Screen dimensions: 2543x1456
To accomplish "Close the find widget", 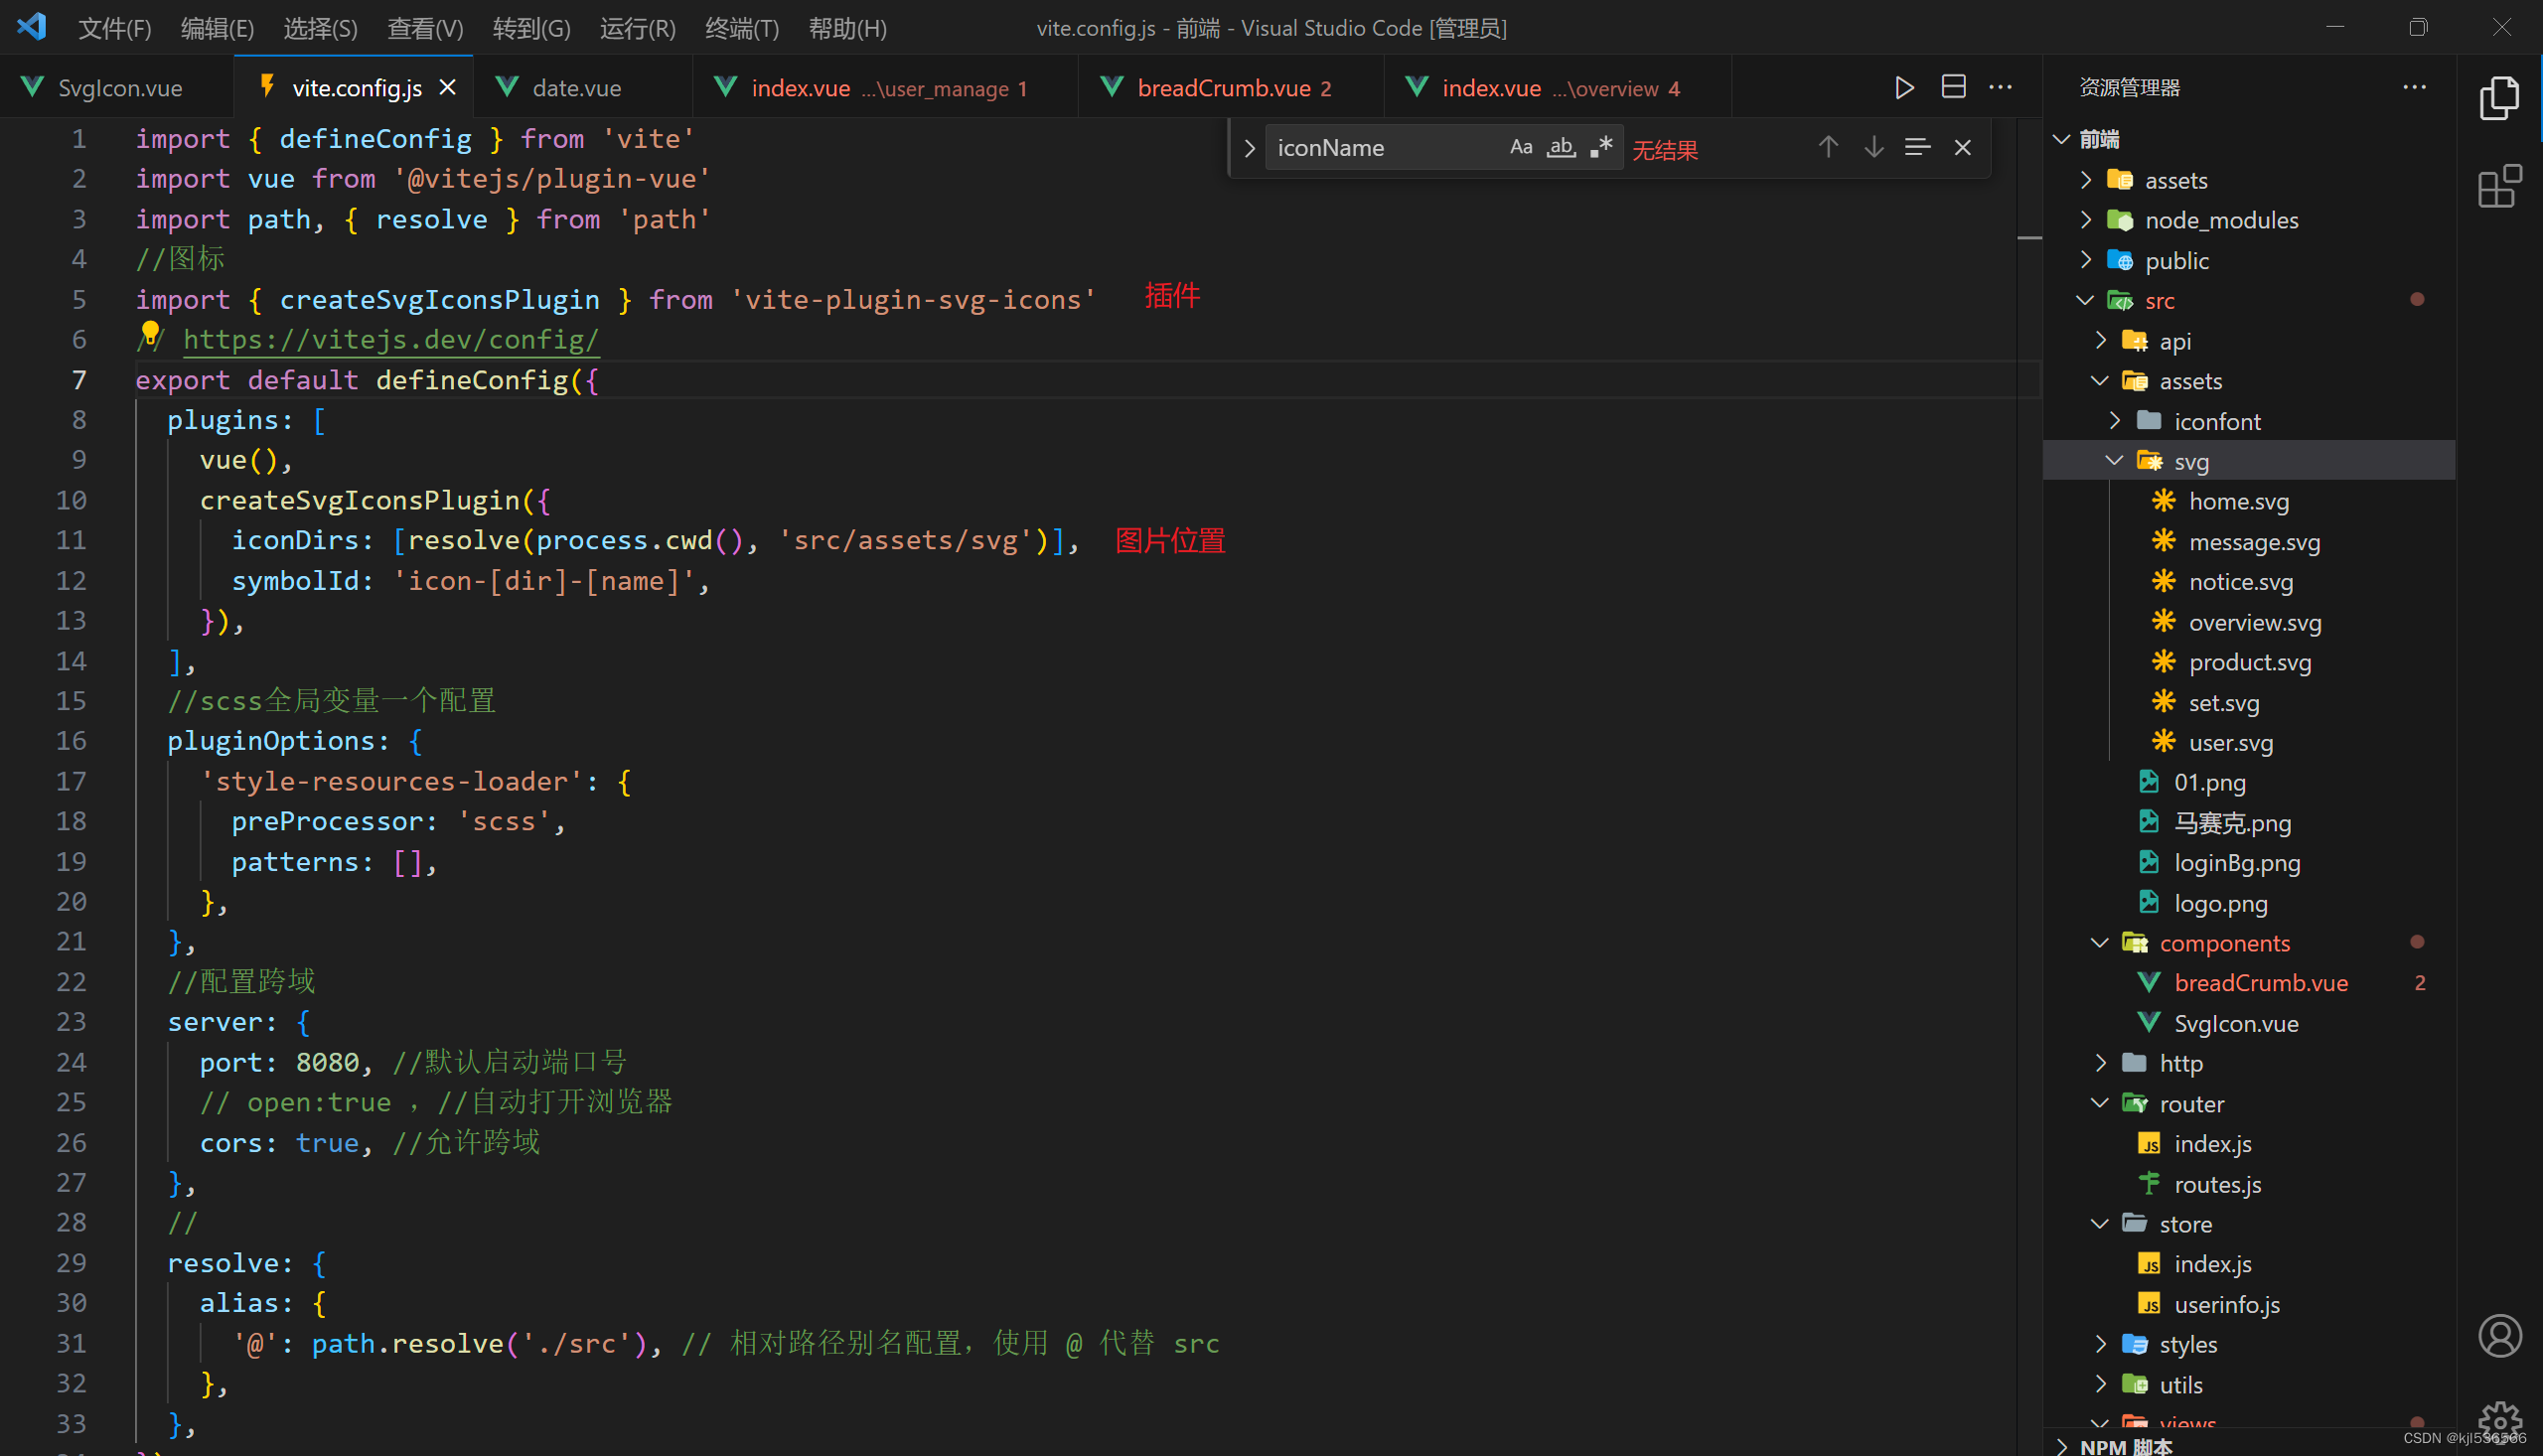I will (x=1963, y=148).
